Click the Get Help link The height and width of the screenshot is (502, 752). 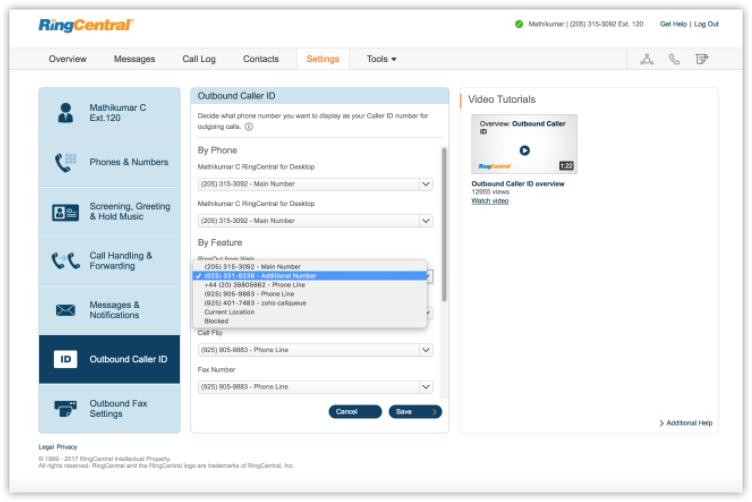(673, 24)
